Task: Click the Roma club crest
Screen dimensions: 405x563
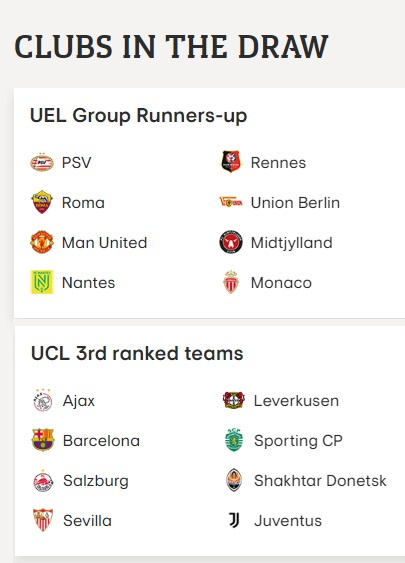Action: click(42, 202)
